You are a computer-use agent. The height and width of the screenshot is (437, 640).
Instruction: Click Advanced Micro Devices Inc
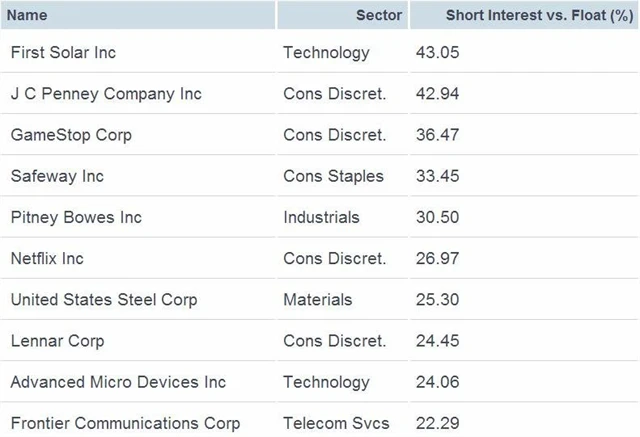point(118,382)
